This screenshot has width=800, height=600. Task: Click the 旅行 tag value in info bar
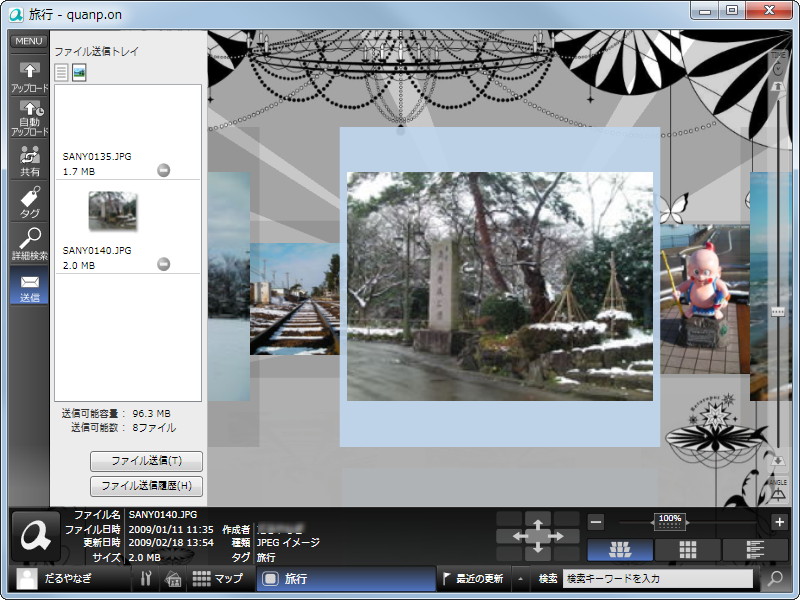(x=266, y=557)
